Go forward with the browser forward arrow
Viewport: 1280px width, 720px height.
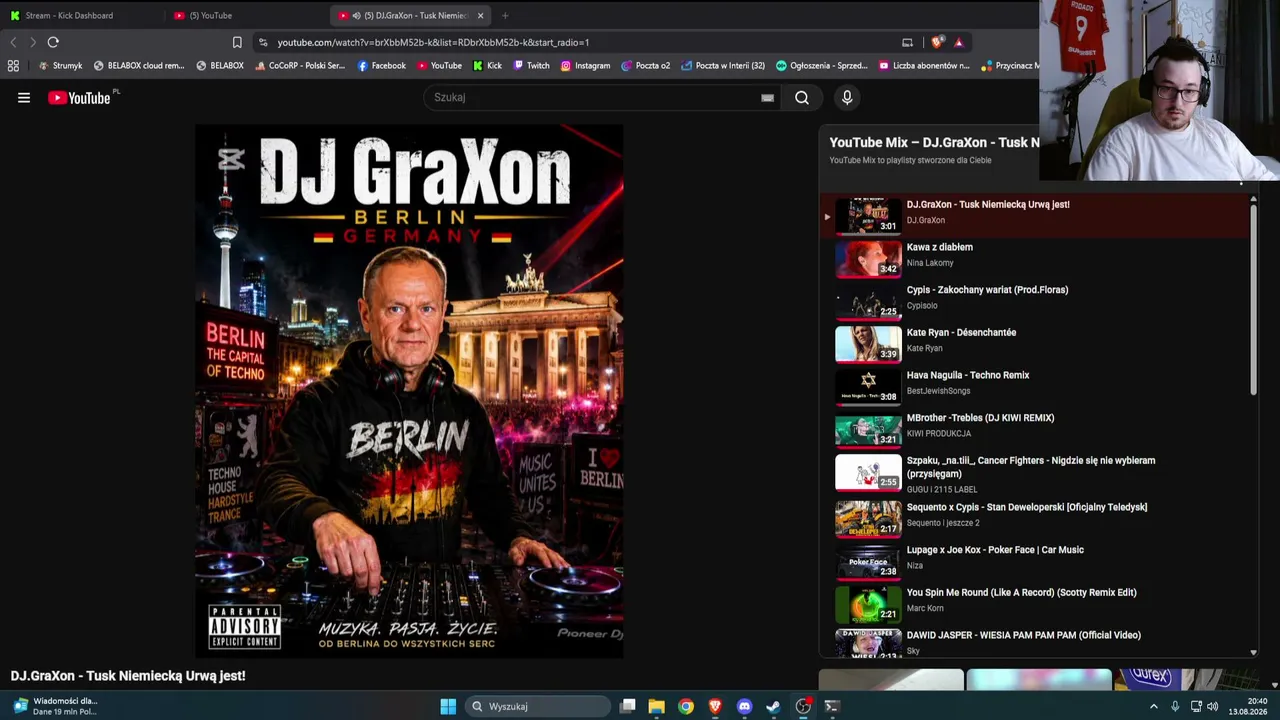33,42
